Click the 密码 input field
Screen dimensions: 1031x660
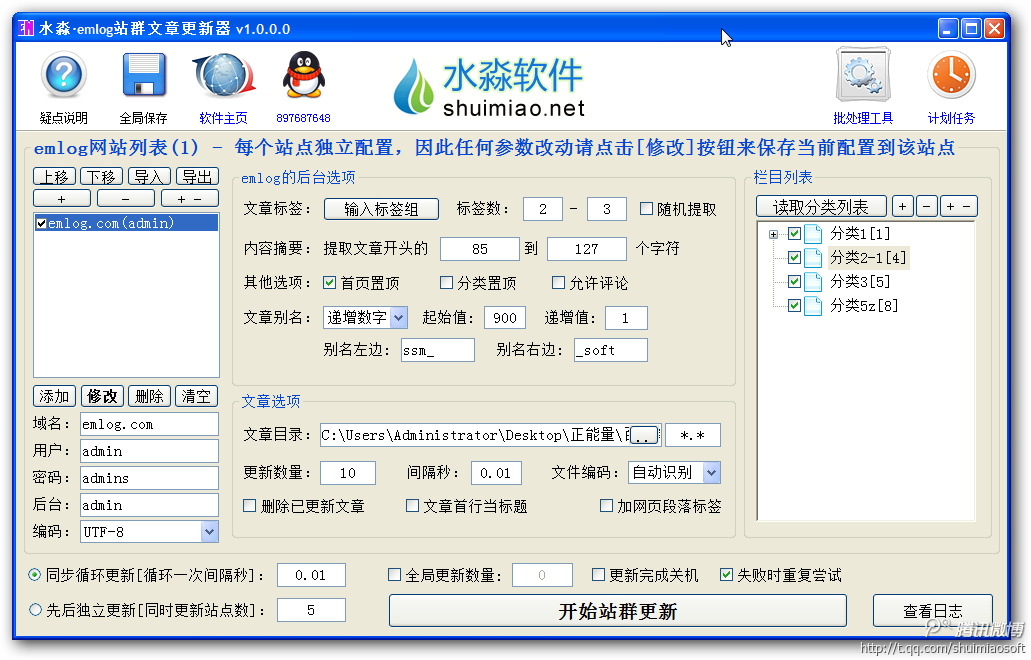149,479
